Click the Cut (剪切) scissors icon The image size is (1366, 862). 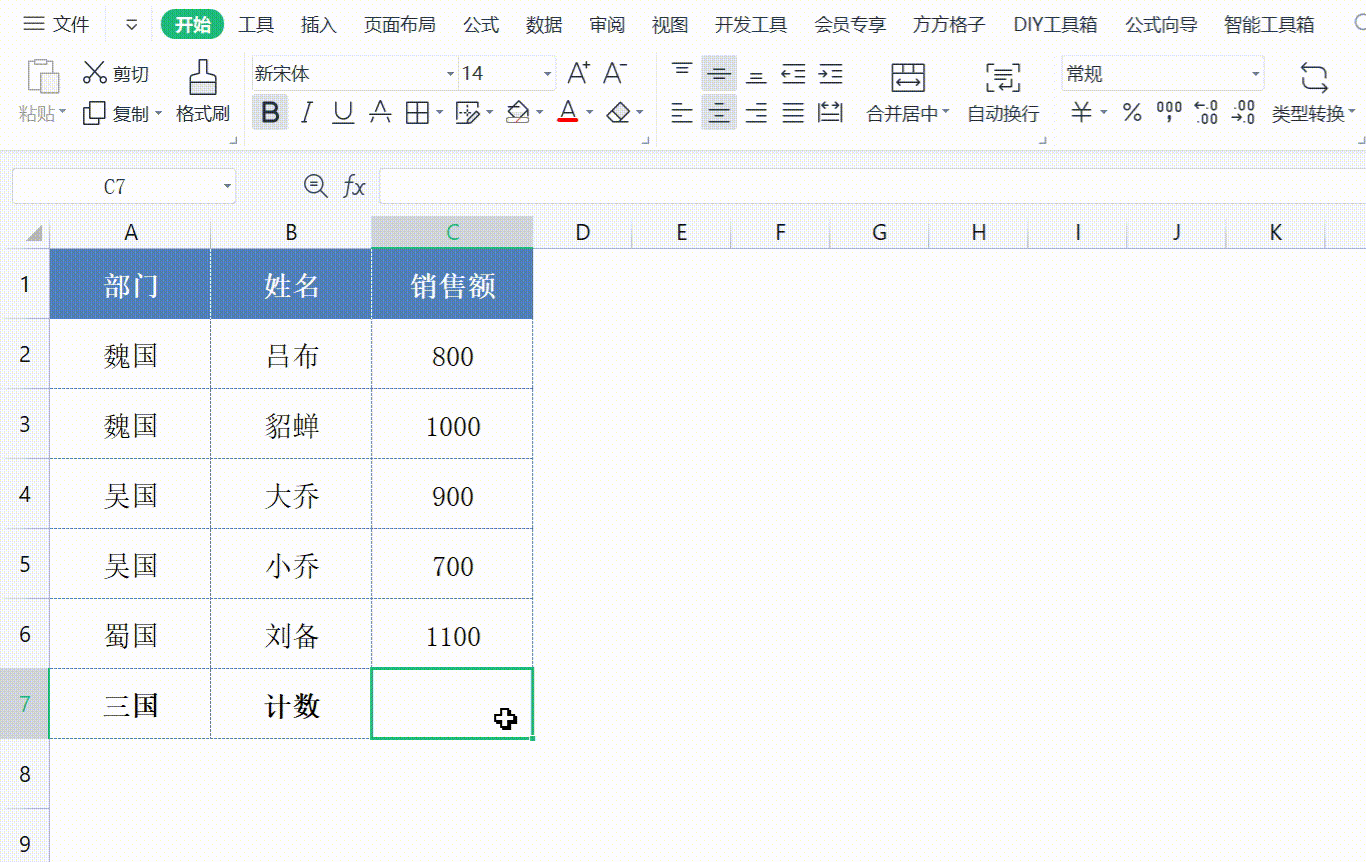(95, 73)
